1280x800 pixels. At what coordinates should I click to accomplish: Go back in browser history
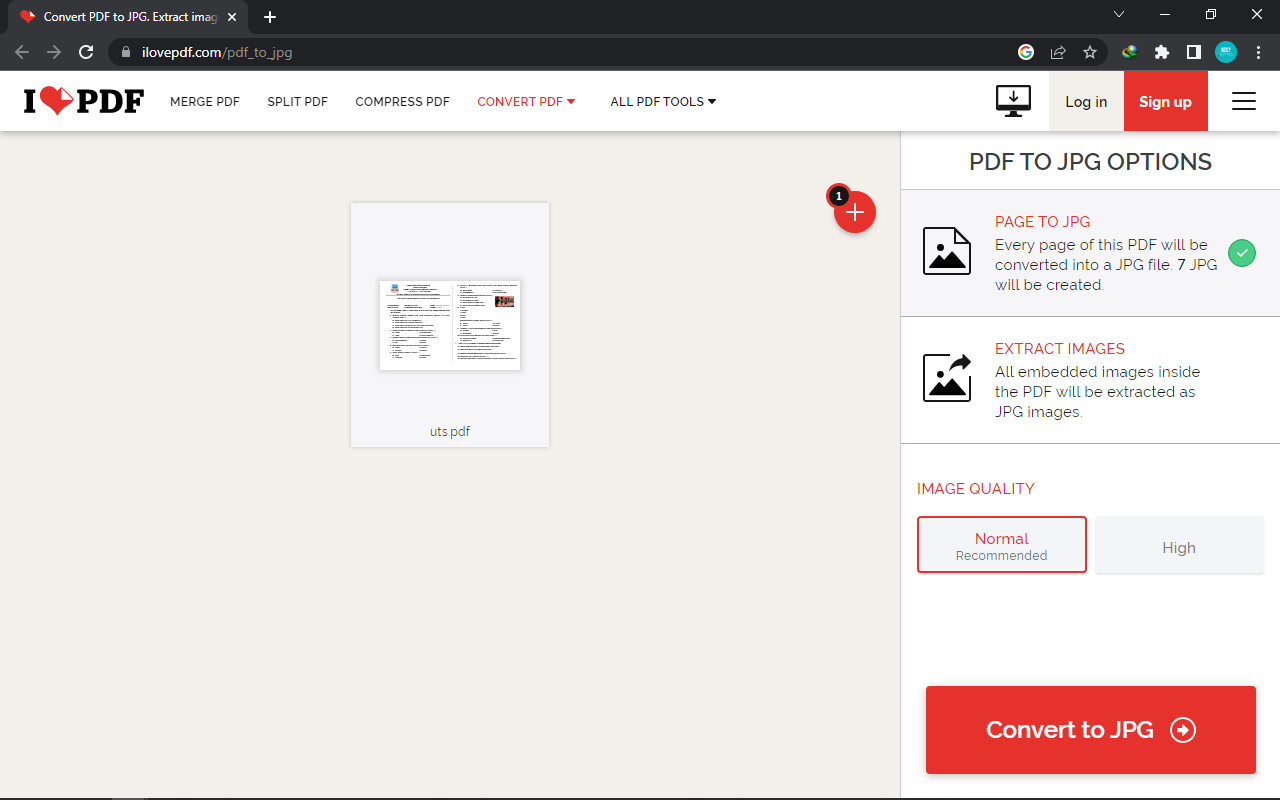pos(22,52)
